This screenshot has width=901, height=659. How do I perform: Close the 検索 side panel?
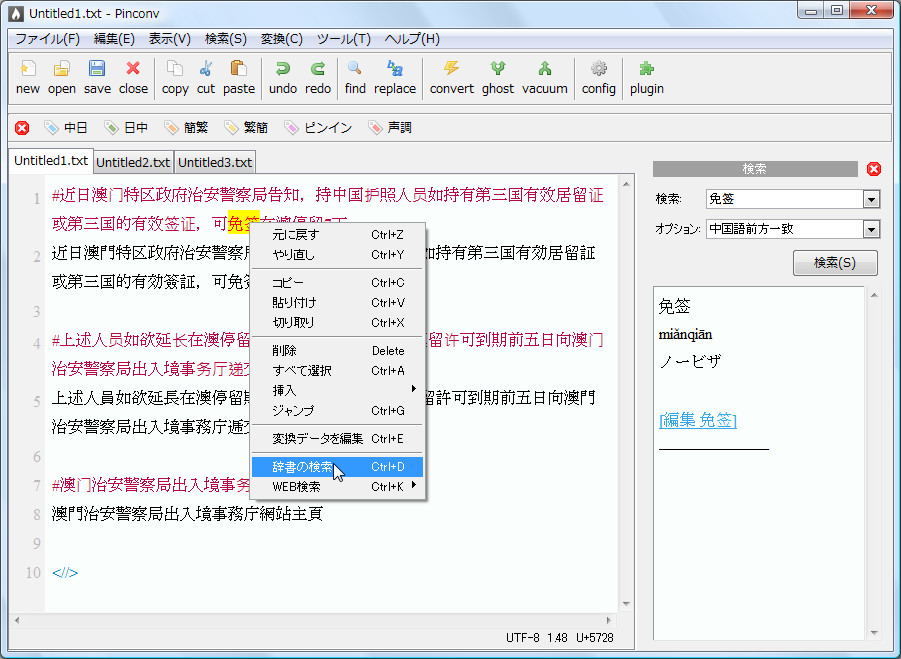874,169
